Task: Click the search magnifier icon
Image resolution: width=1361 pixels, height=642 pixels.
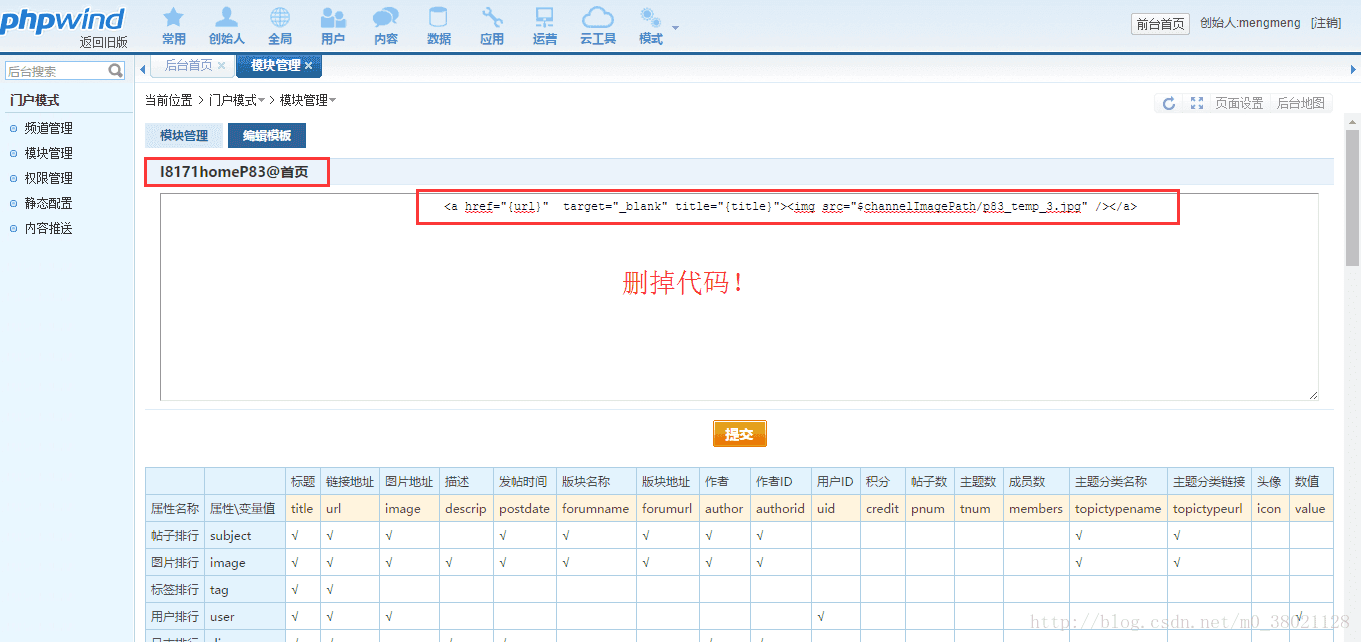Action: click(x=116, y=71)
